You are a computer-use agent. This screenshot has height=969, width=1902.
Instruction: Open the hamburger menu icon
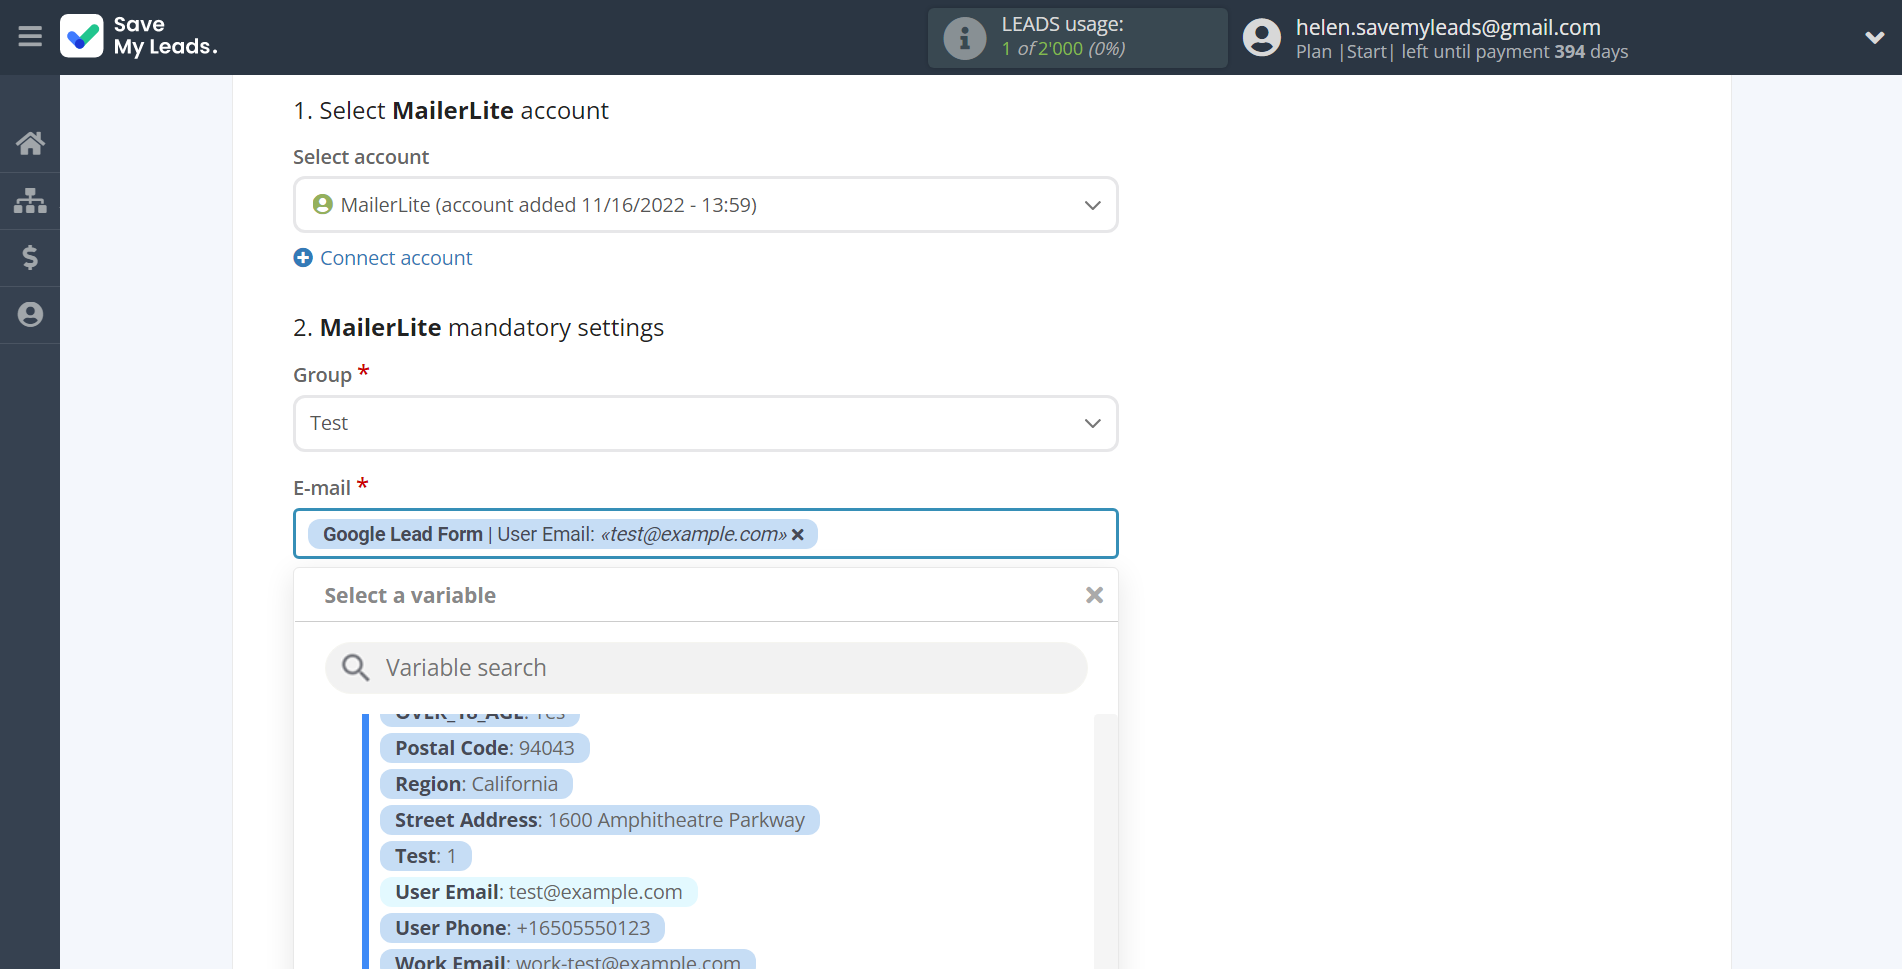tap(30, 37)
